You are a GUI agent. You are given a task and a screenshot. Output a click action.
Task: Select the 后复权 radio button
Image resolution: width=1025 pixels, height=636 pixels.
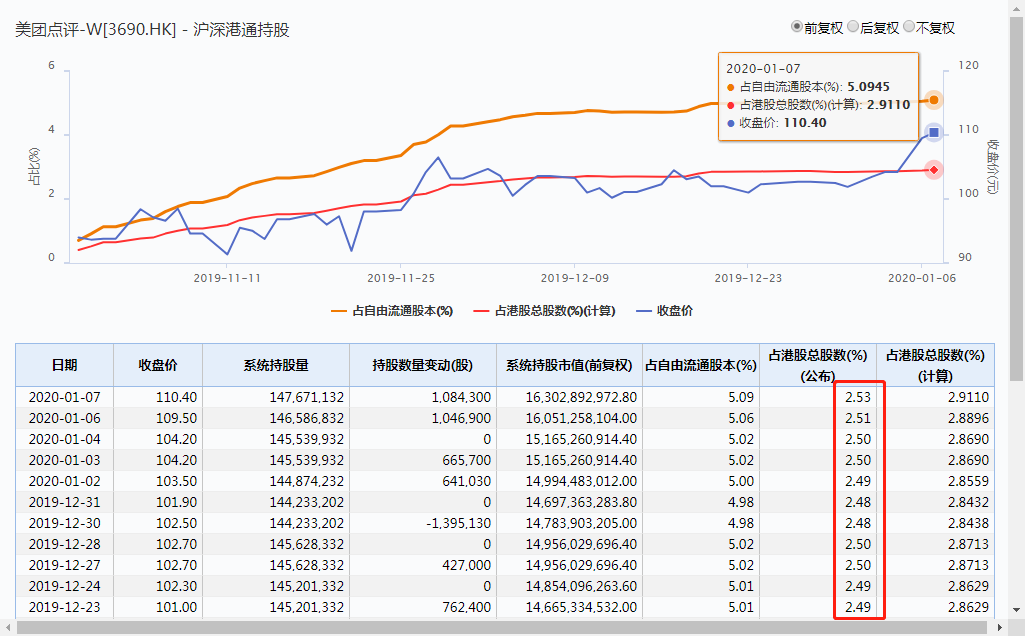(853, 28)
